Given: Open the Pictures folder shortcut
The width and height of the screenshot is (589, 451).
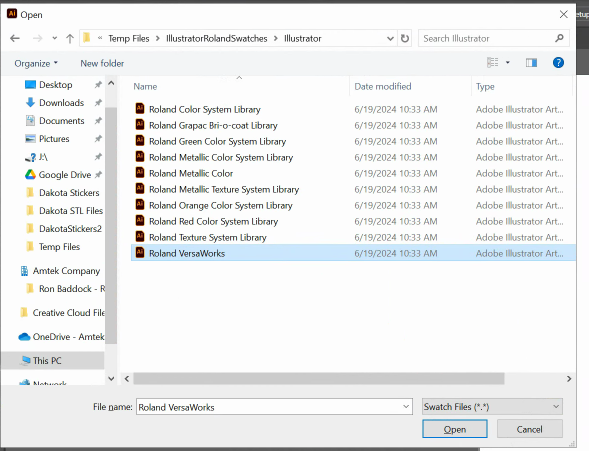Looking at the screenshot, I should (x=54, y=139).
